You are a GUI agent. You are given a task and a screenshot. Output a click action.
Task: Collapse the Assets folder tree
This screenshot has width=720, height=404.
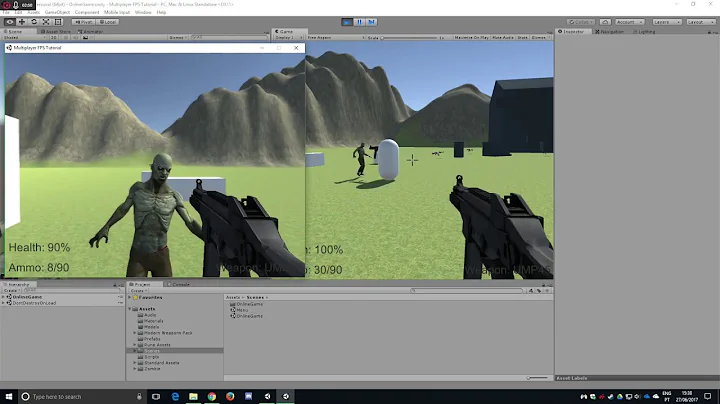(130, 309)
